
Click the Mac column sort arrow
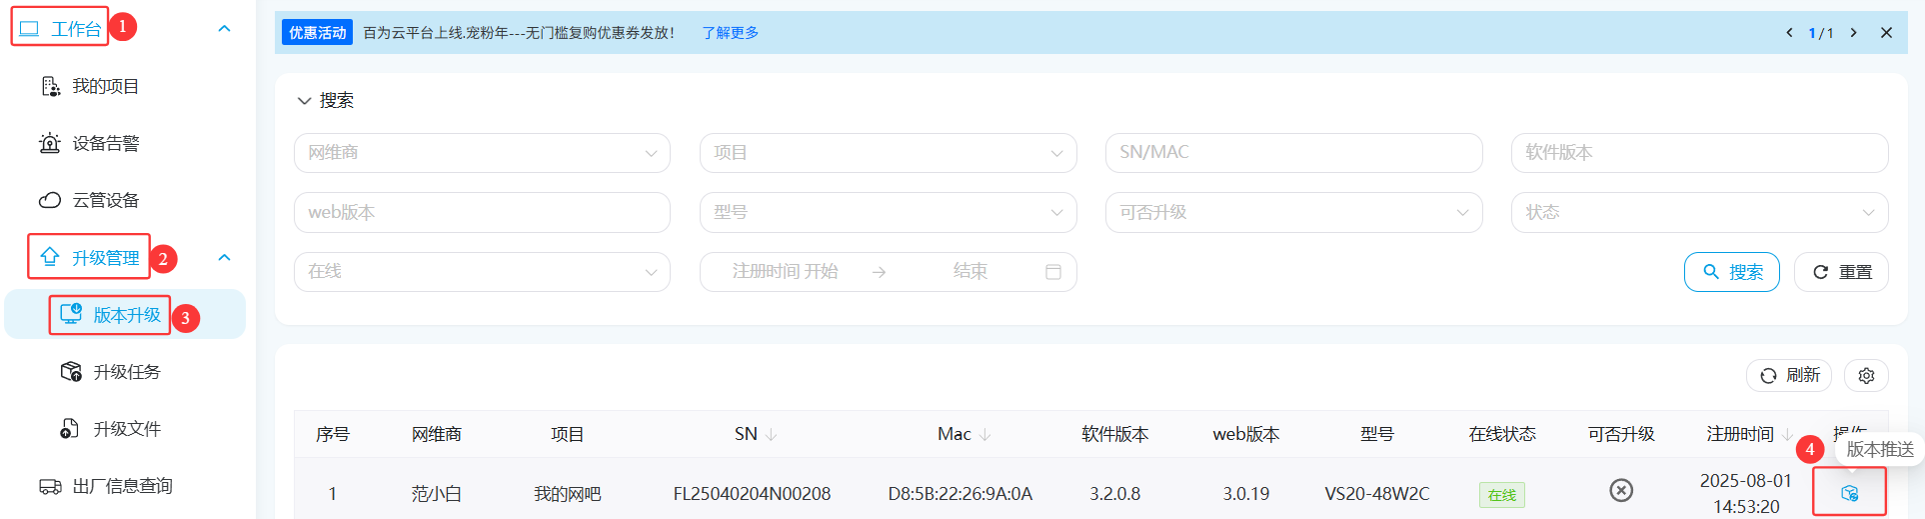click(x=985, y=434)
